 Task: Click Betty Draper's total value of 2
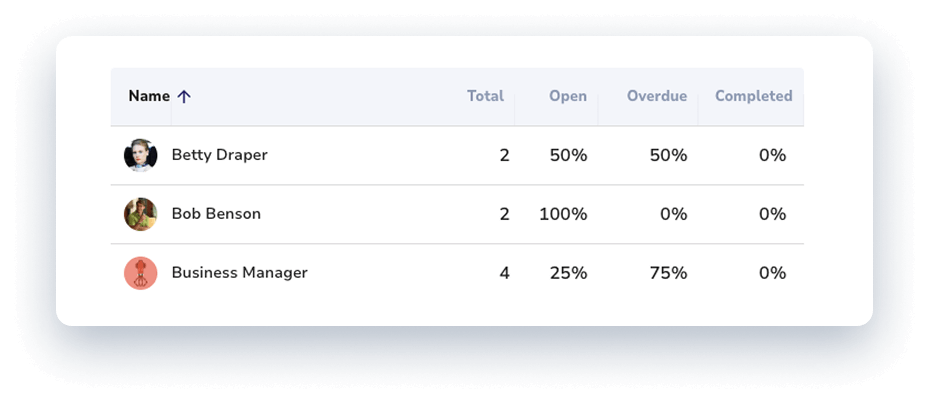tap(504, 155)
